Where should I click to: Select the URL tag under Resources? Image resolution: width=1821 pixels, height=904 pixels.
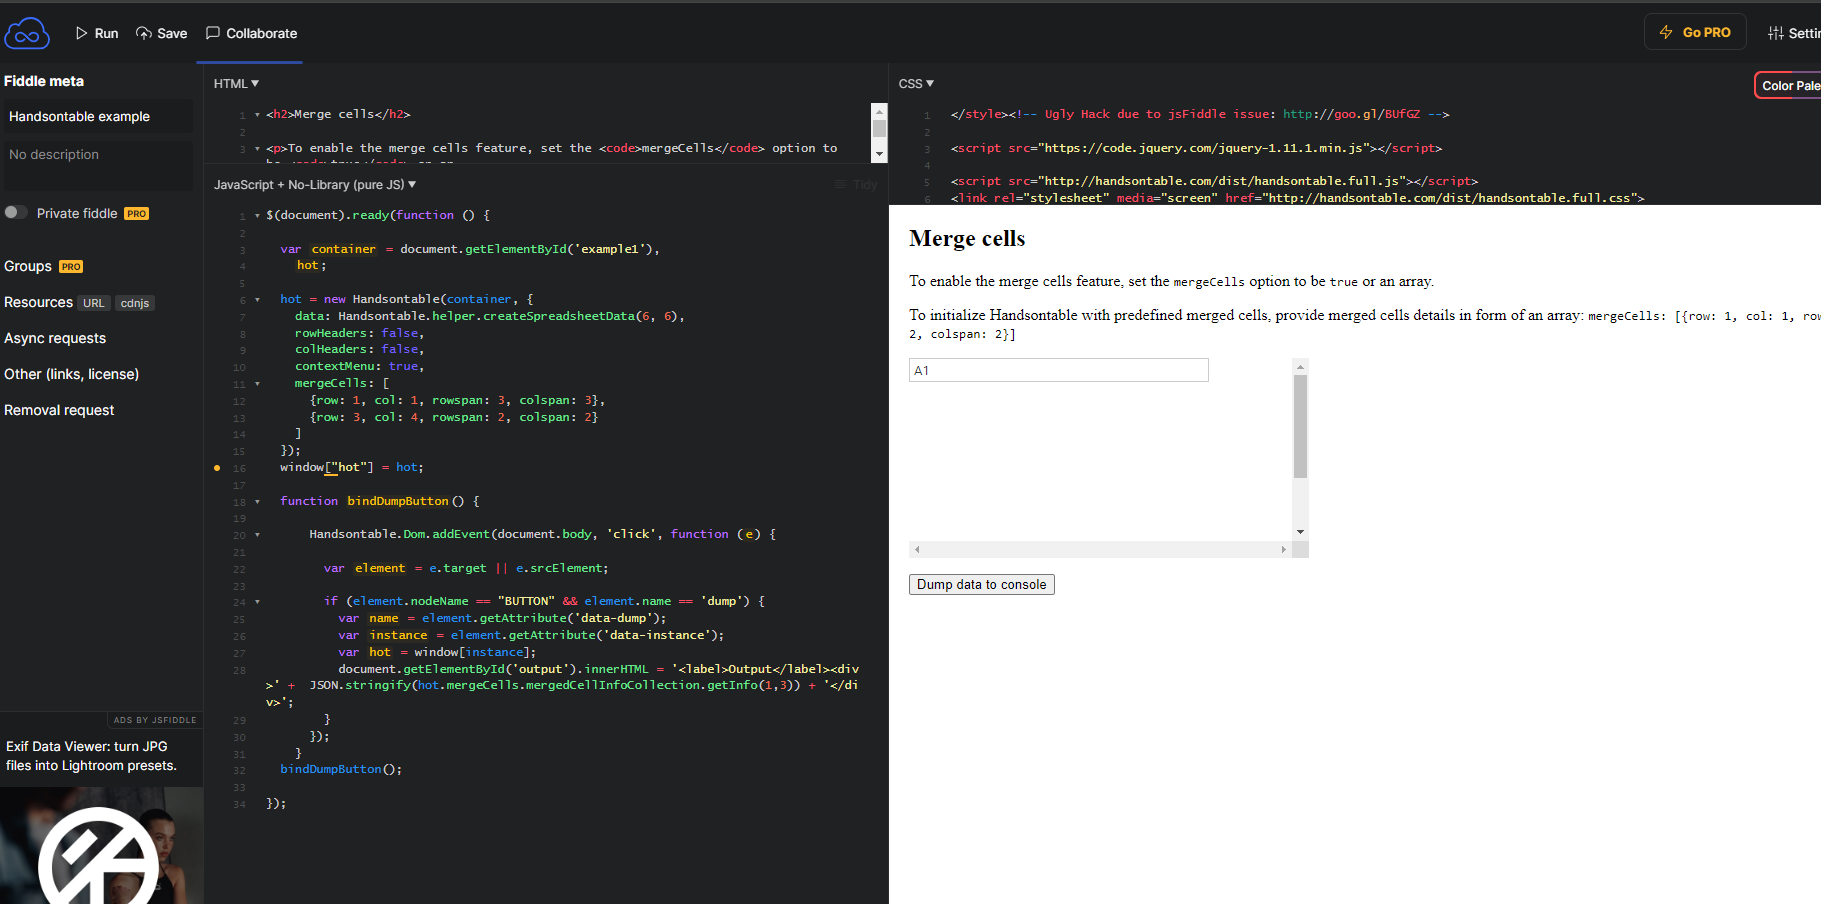(x=94, y=303)
